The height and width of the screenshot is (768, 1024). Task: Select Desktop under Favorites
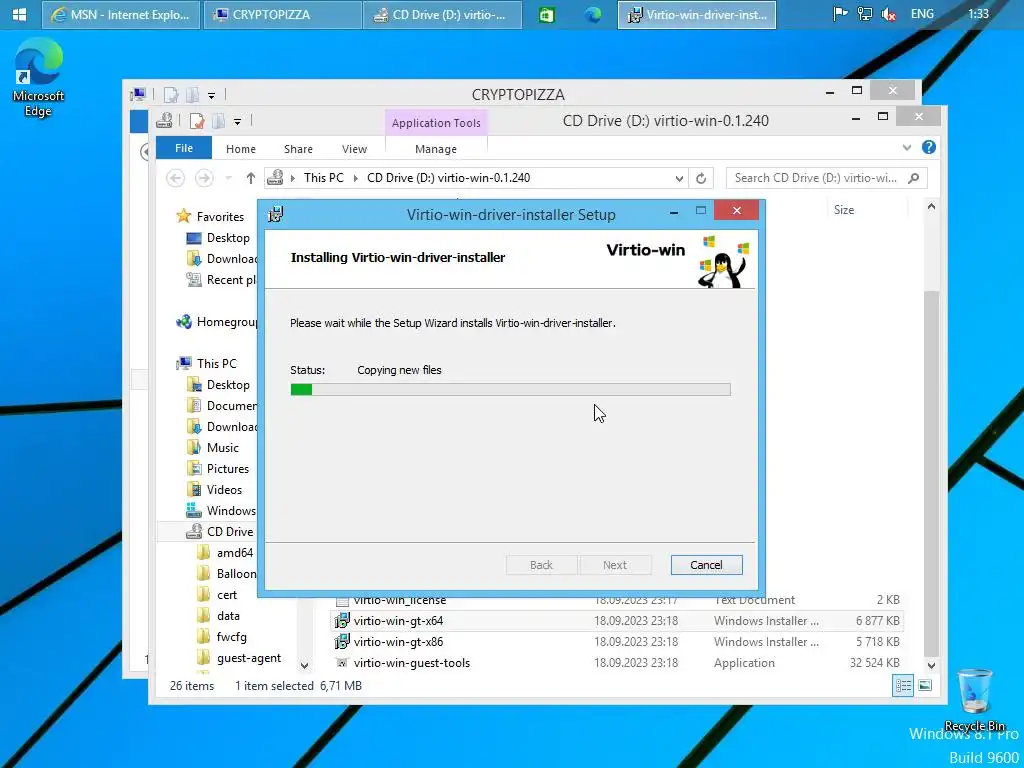coord(228,238)
